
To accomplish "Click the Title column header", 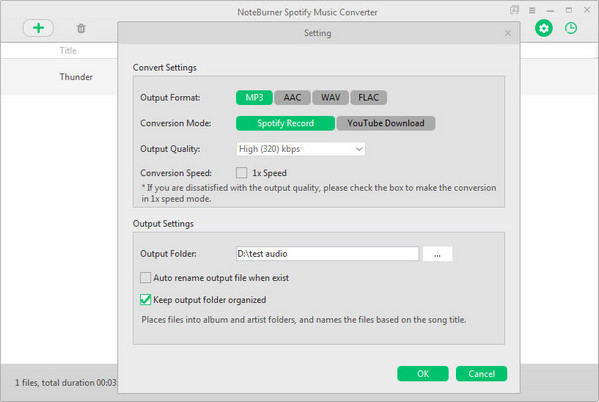I will pyautogui.click(x=68, y=50).
